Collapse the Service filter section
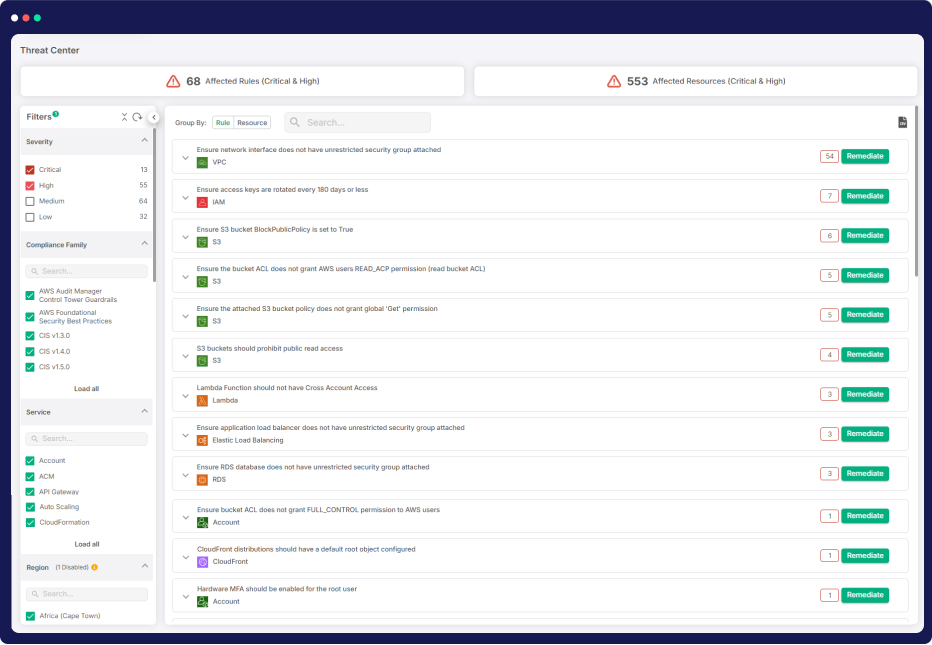Screen dimensions: 932x645 coord(144,411)
